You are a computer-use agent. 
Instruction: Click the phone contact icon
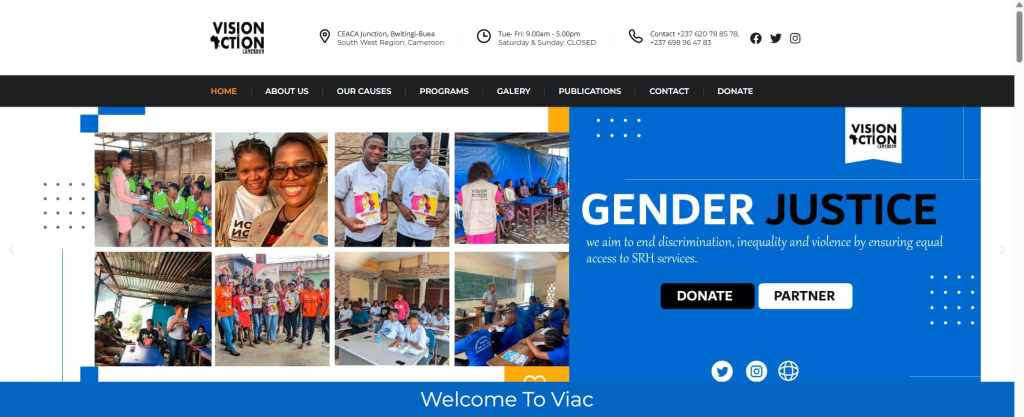[635, 36]
